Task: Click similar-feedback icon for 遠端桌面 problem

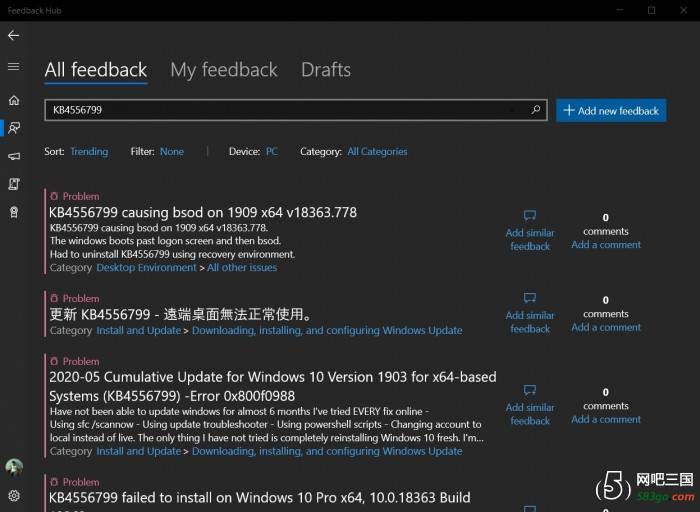Action: pyautogui.click(x=530, y=298)
